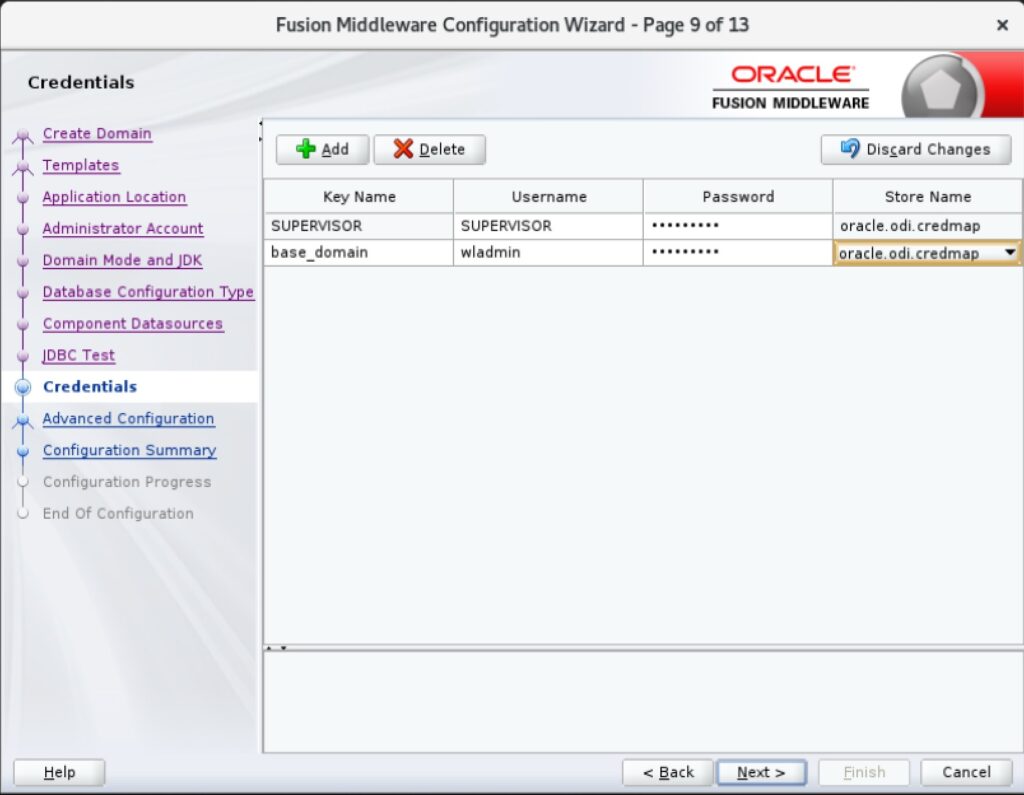Select the current Credentials step

coord(90,387)
